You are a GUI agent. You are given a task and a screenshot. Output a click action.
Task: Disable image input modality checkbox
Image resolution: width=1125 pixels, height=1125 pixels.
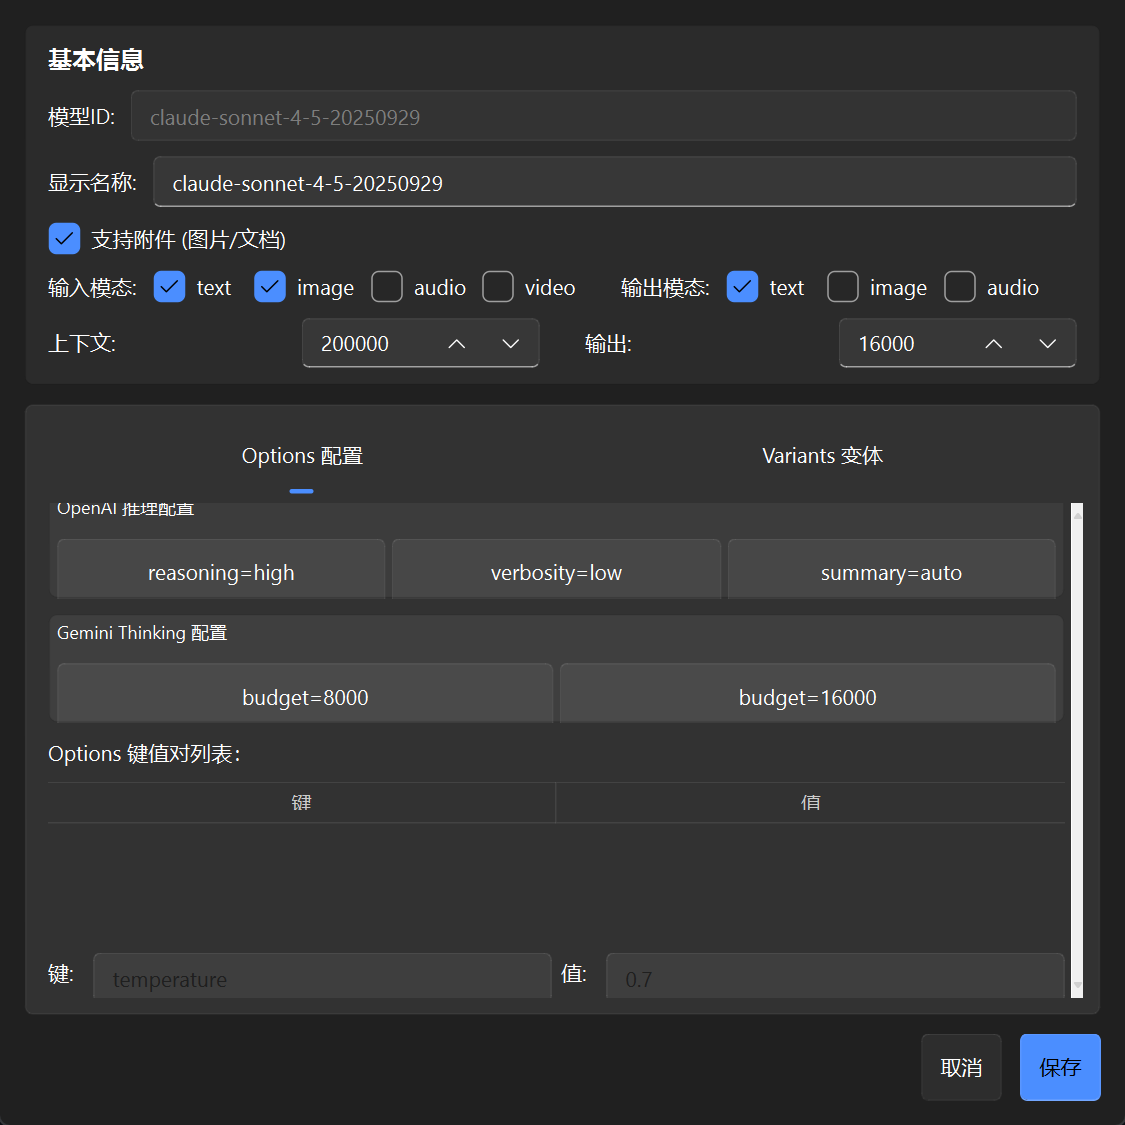click(x=270, y=287)
